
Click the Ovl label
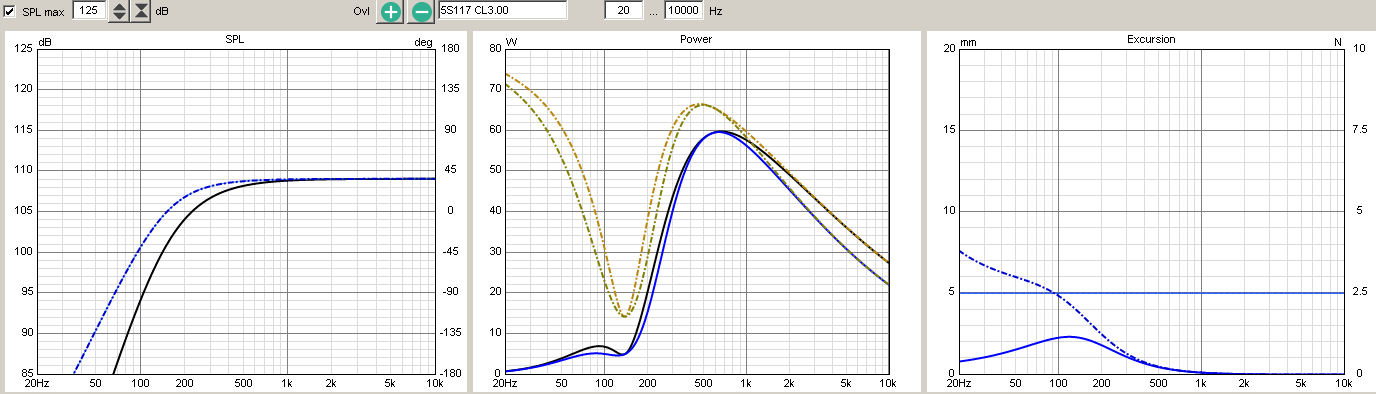tap(363, 12)
